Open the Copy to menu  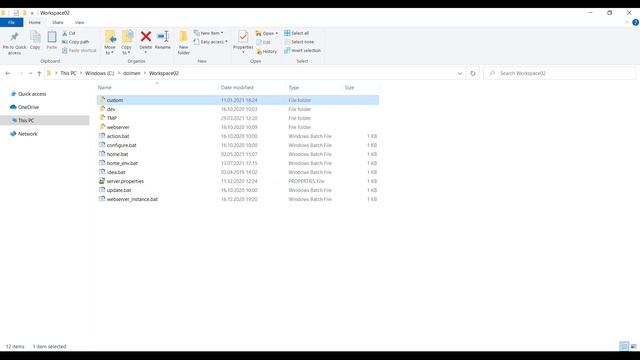click(x=127, y=42)
